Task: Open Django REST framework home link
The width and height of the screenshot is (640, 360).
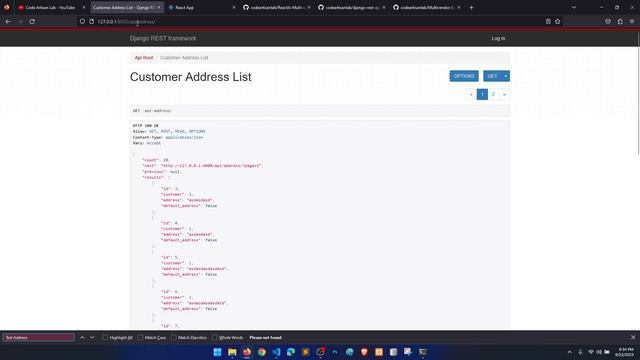Action: point(163,38)
